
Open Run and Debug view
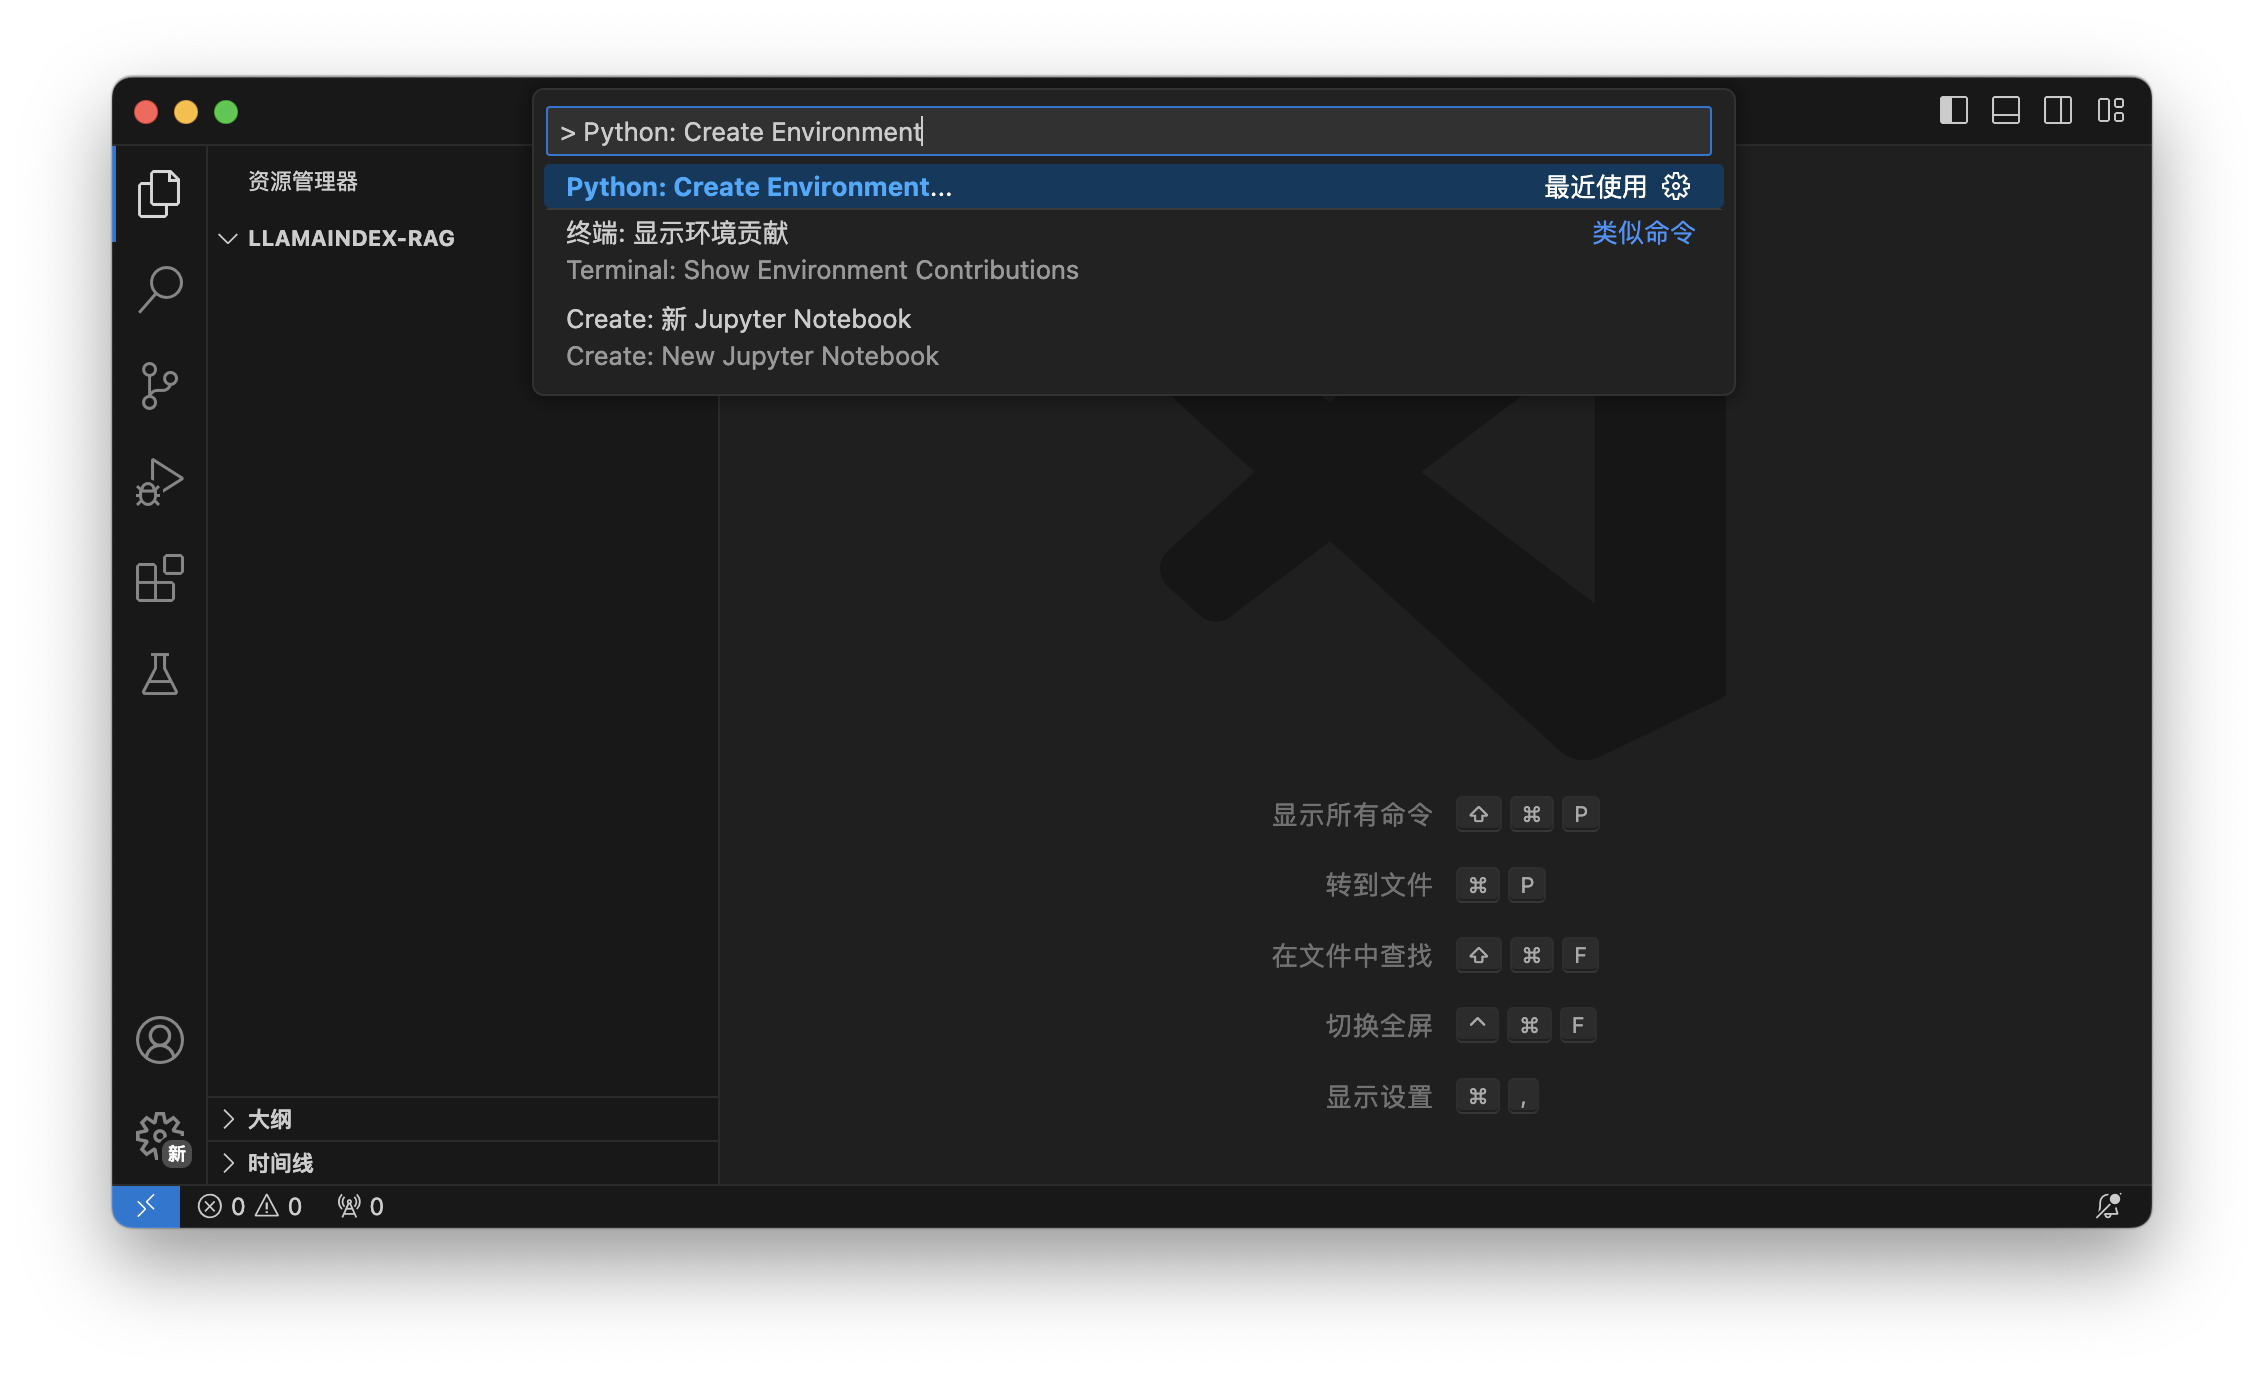click(x=160, y=482)
